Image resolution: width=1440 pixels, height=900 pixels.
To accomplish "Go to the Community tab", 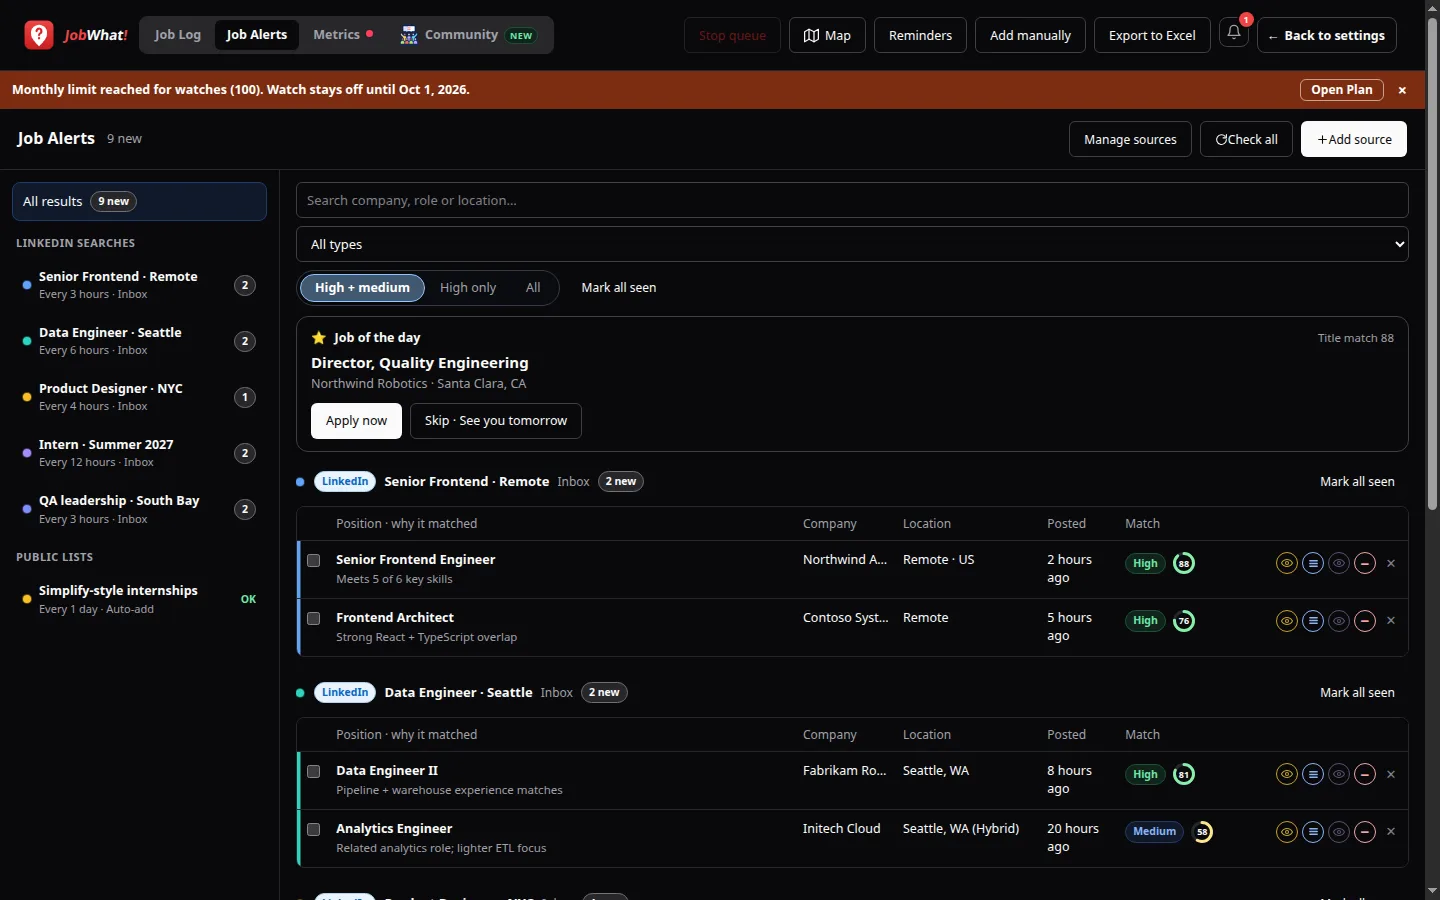I will tap(468, 35).
